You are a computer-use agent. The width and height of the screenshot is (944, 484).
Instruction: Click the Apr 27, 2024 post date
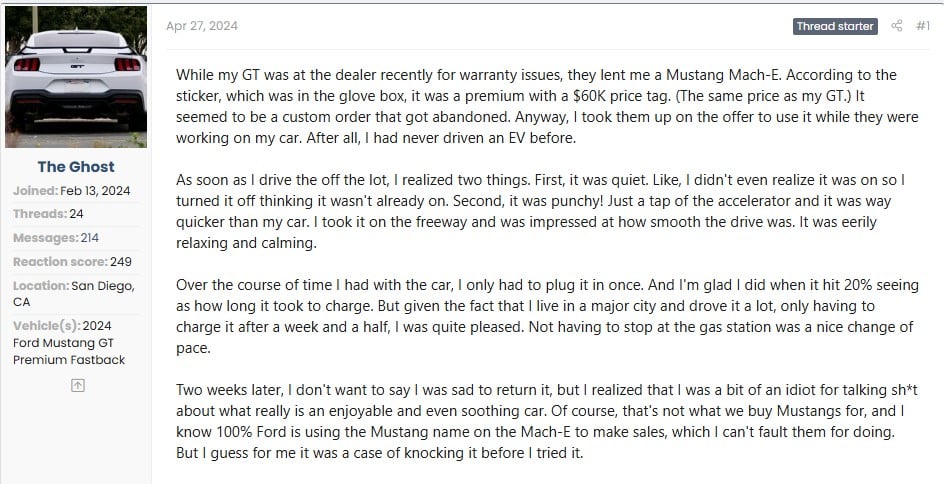pos(202,26)
